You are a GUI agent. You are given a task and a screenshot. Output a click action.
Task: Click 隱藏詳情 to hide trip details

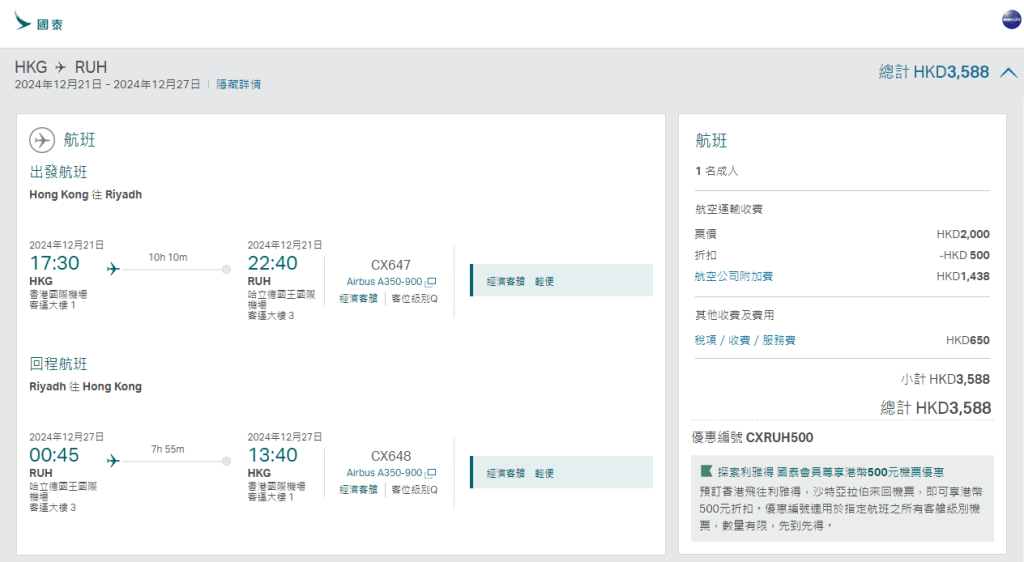239,85
